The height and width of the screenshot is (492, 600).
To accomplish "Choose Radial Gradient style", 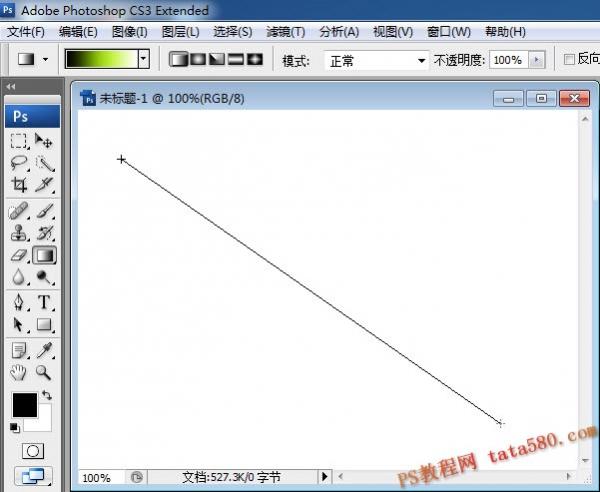I will (198, 59).
